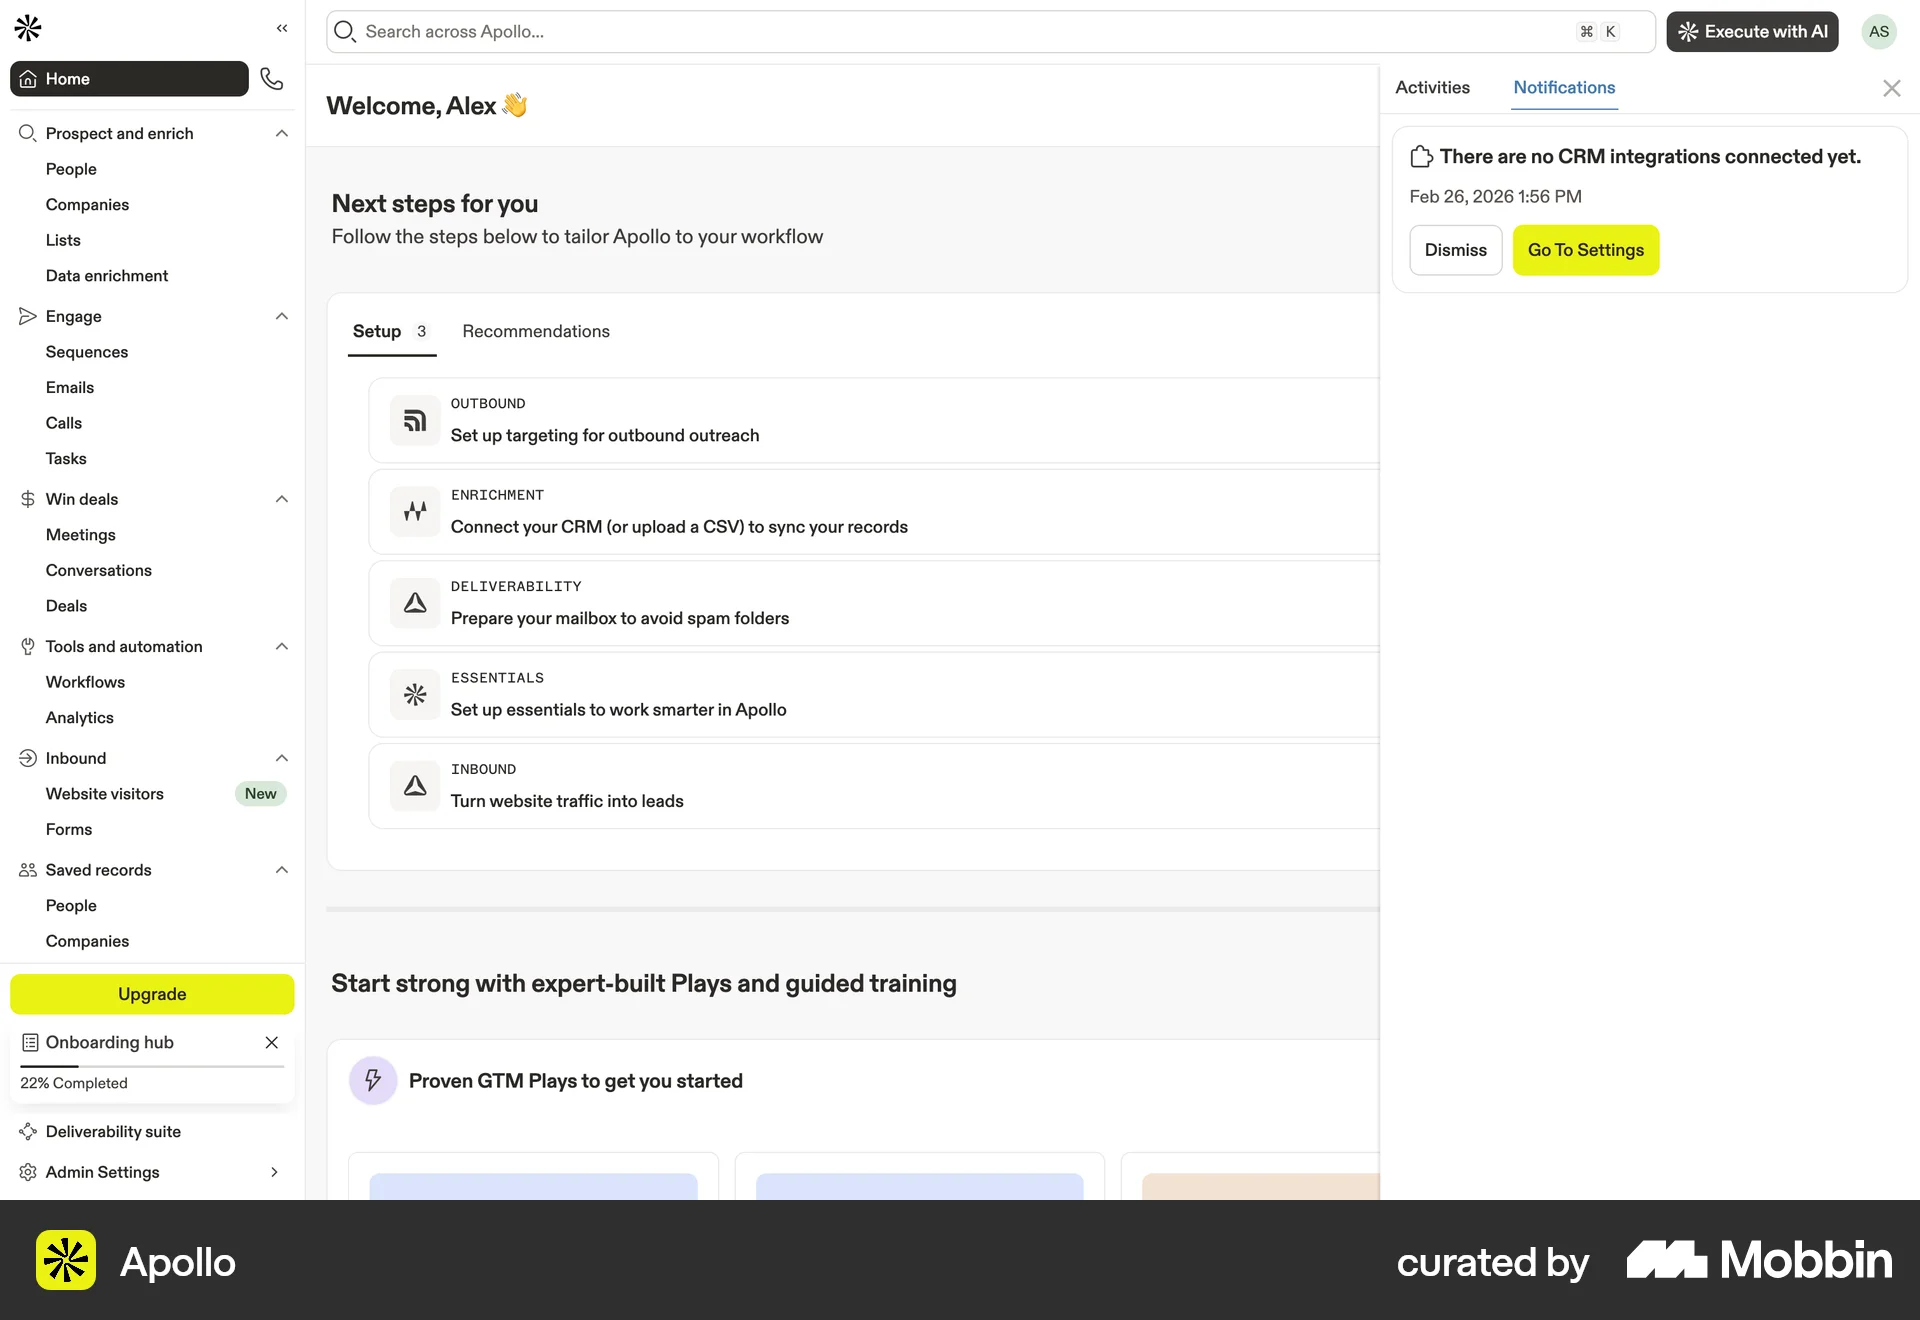Screen dimensions: 1920x1320
Task: Click the Go To Settings button
Action: (1585, 251)
